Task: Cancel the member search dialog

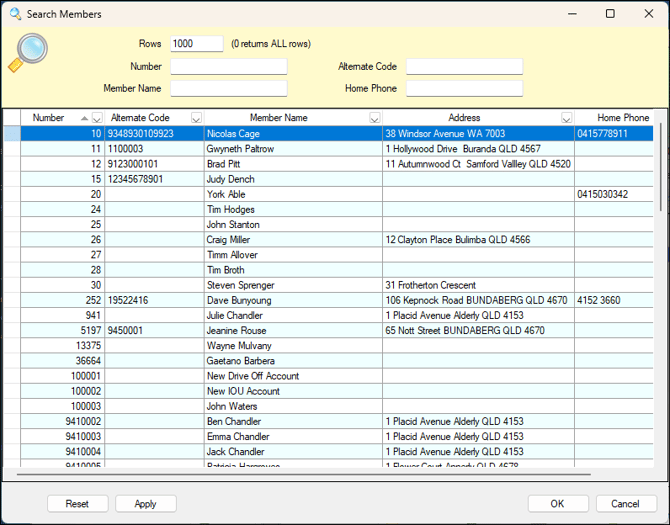Action: 626,504
